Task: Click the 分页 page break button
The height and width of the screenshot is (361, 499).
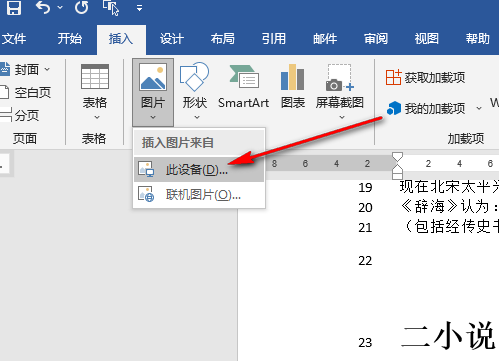Action: (x=20, y=115)
